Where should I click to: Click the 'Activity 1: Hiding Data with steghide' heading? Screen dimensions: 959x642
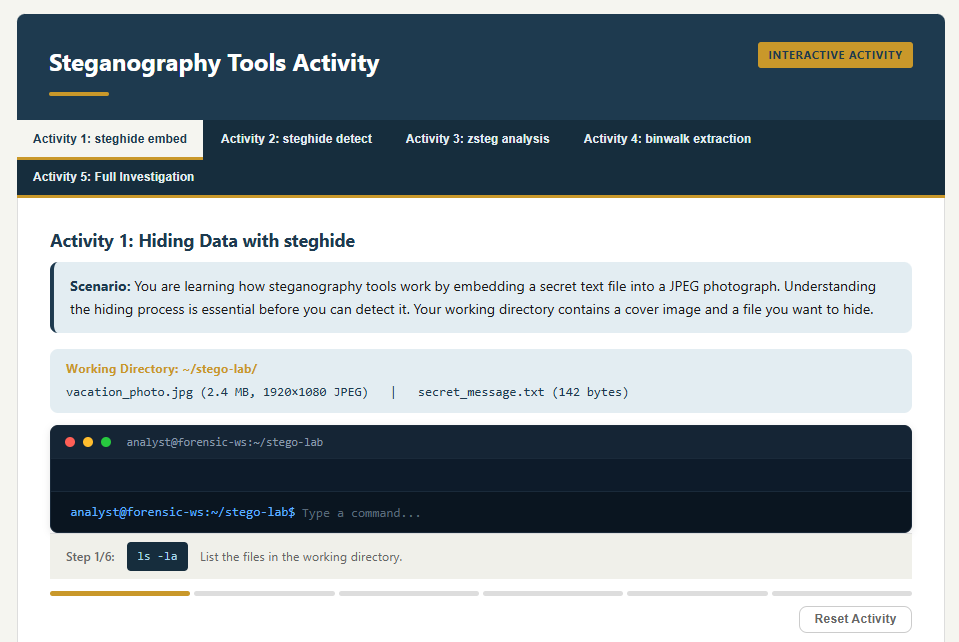click(203, 240)
